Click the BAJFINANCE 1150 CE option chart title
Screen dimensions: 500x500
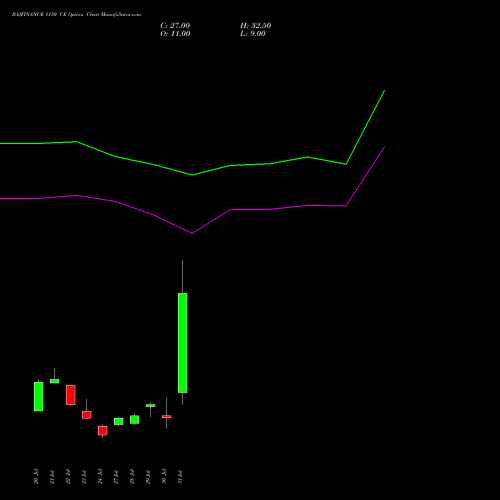point(76,15)
